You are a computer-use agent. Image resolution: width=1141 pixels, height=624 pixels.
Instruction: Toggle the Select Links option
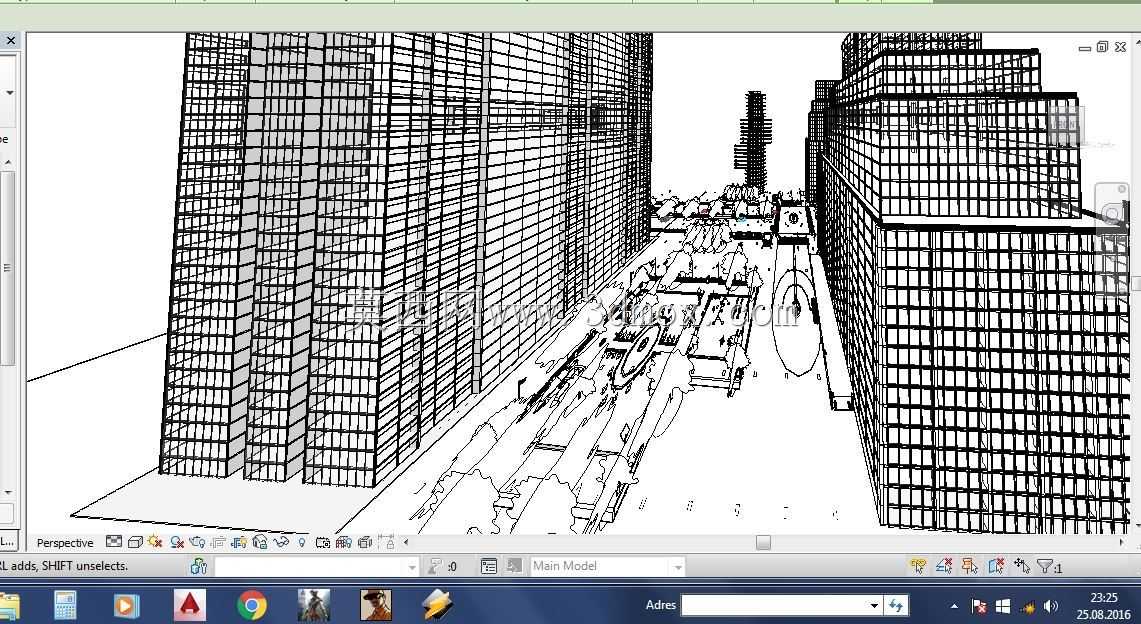[918, 565]
